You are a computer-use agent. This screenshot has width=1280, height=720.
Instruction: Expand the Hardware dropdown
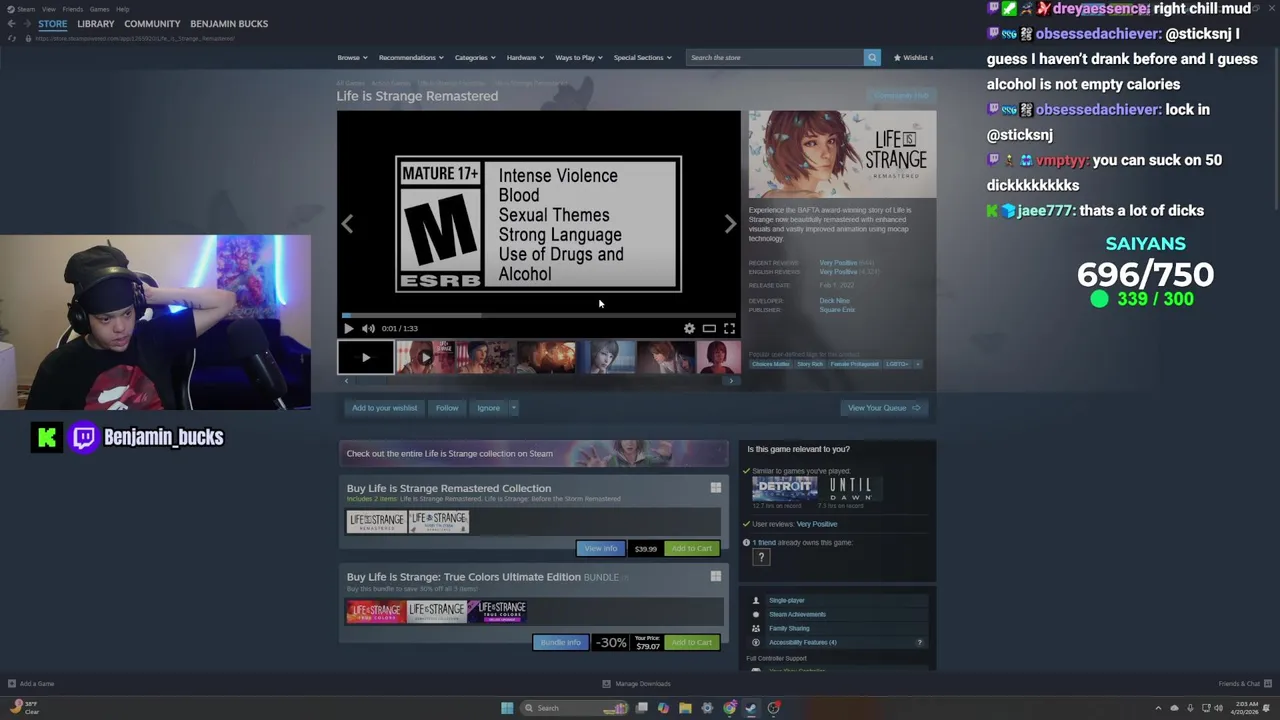point(525,57)
